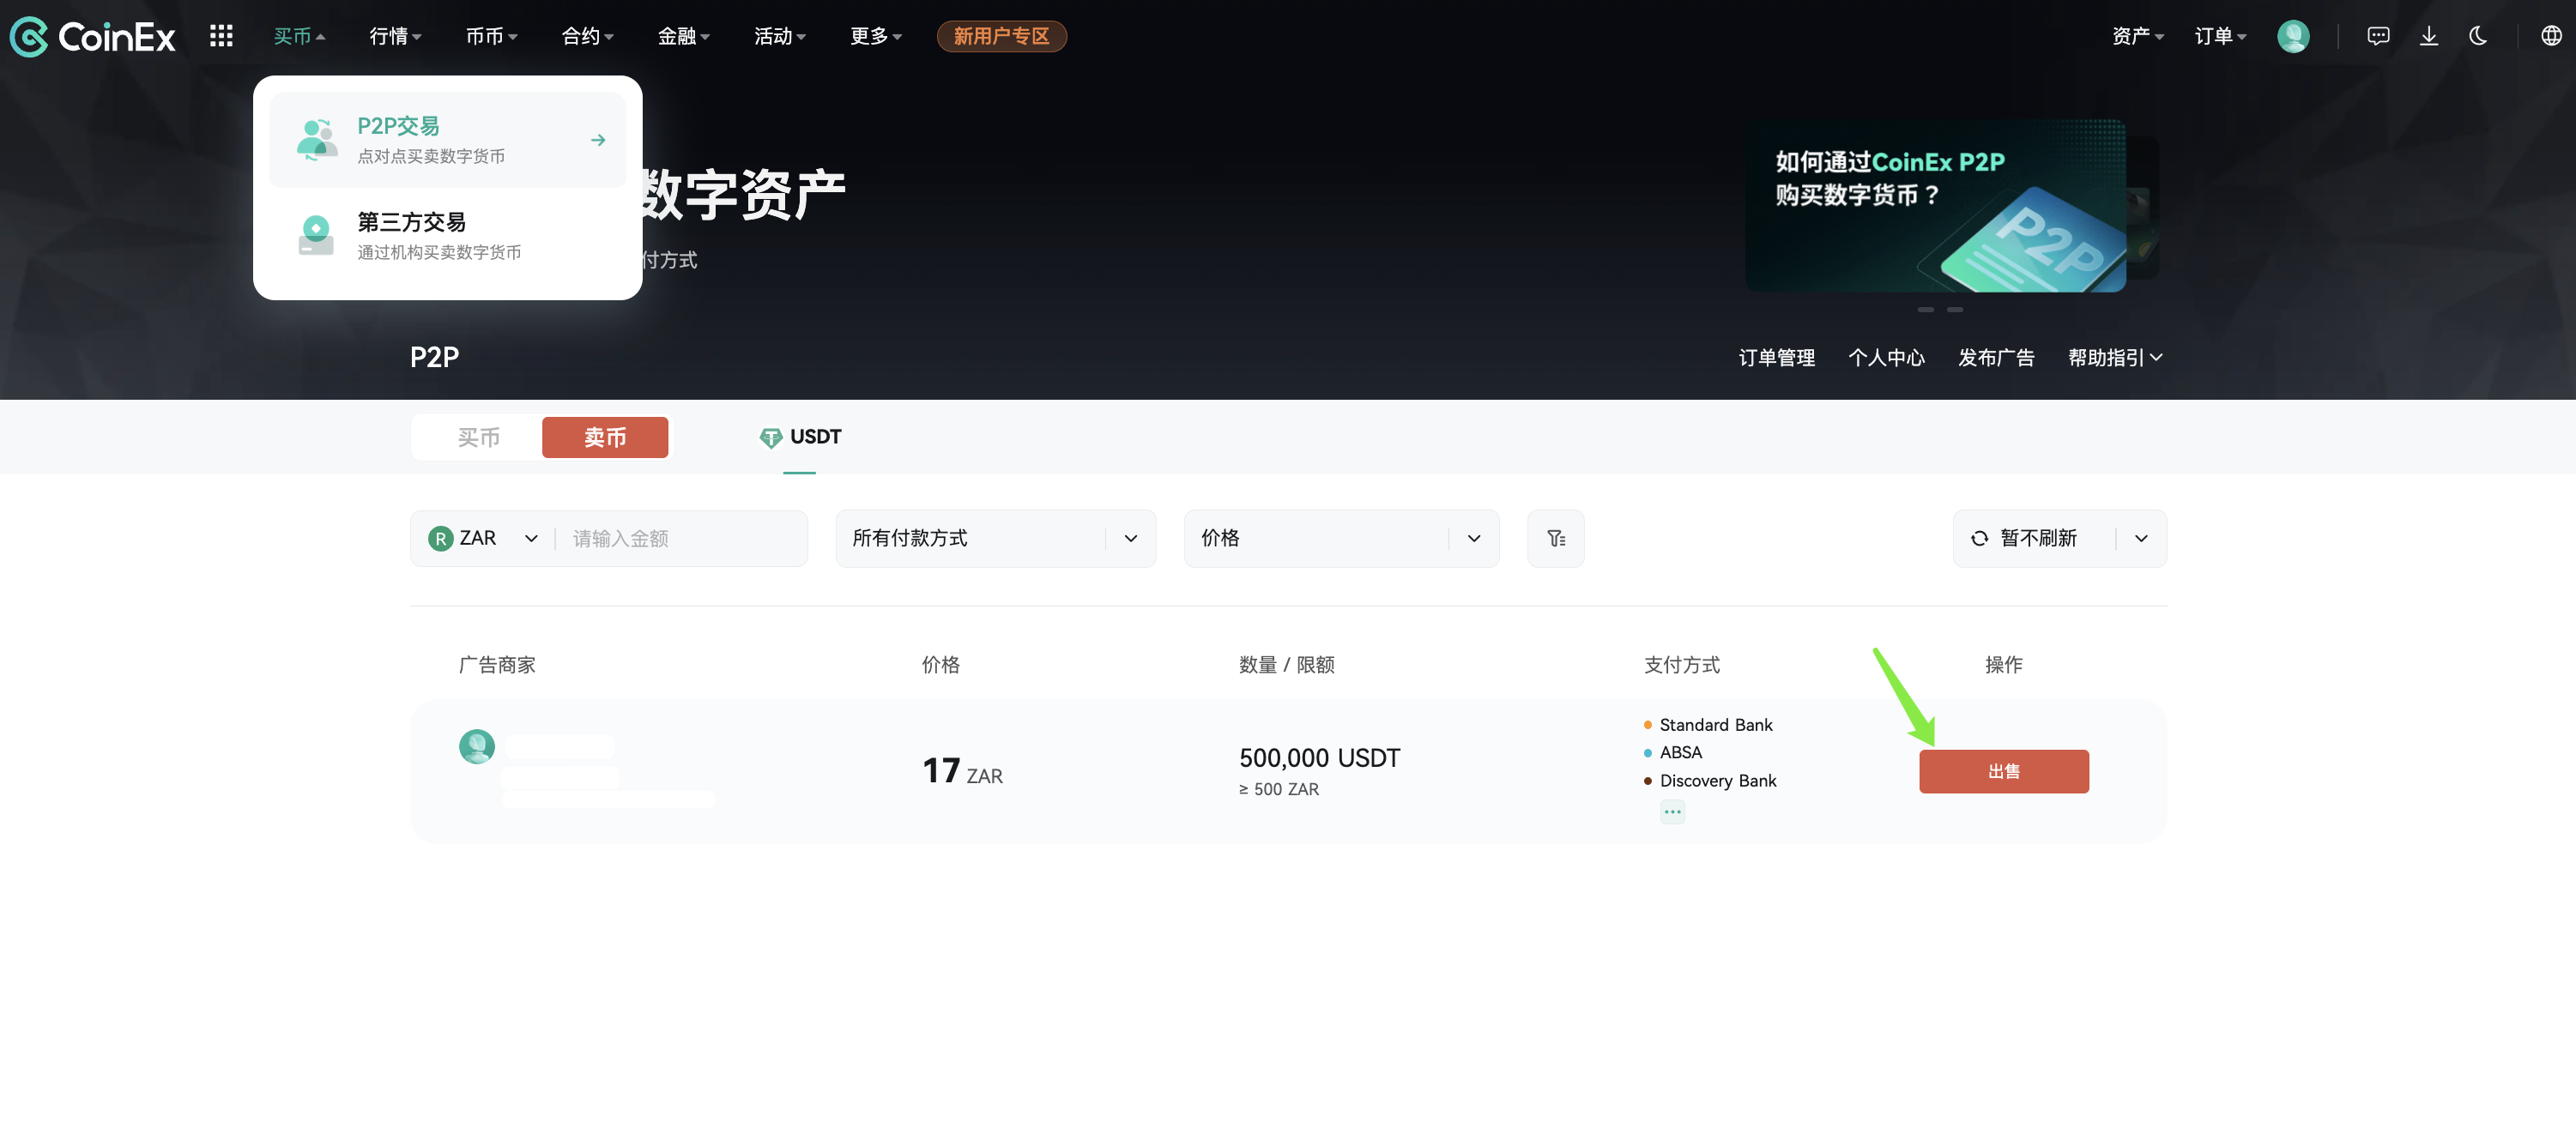Click the Discovery Bank payment label
Screen dimensions: 2576x1122
click(1717, 780)
